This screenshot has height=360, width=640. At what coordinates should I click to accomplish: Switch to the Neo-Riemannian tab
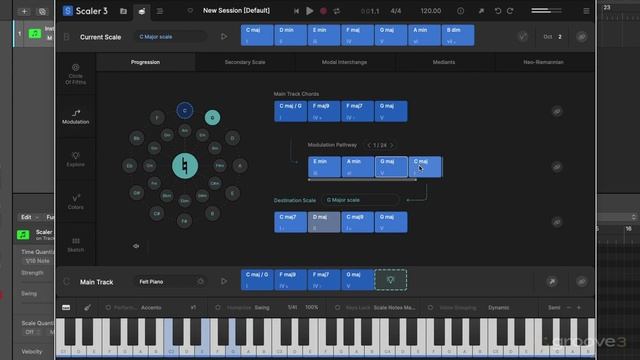coord(543,62)
